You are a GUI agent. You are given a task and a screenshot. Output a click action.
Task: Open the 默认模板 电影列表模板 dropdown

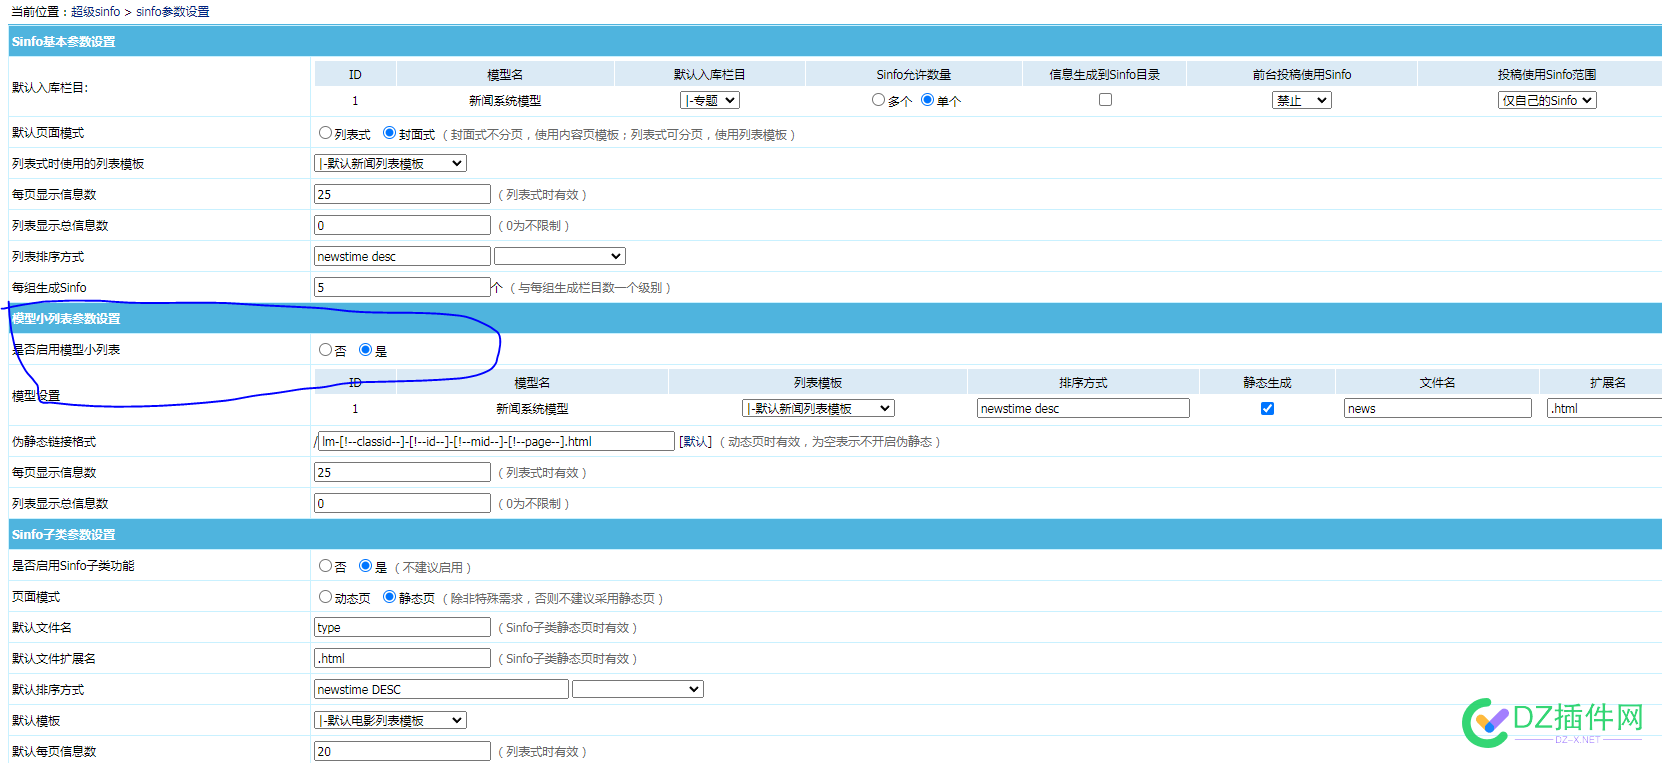[391, 720]
